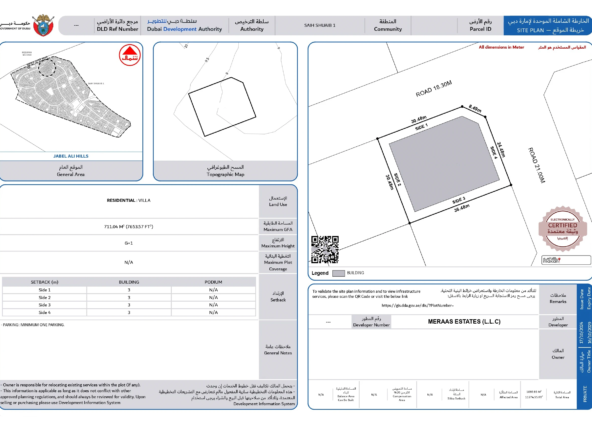Select the Side 3 row in setback table

click(129, 305)
